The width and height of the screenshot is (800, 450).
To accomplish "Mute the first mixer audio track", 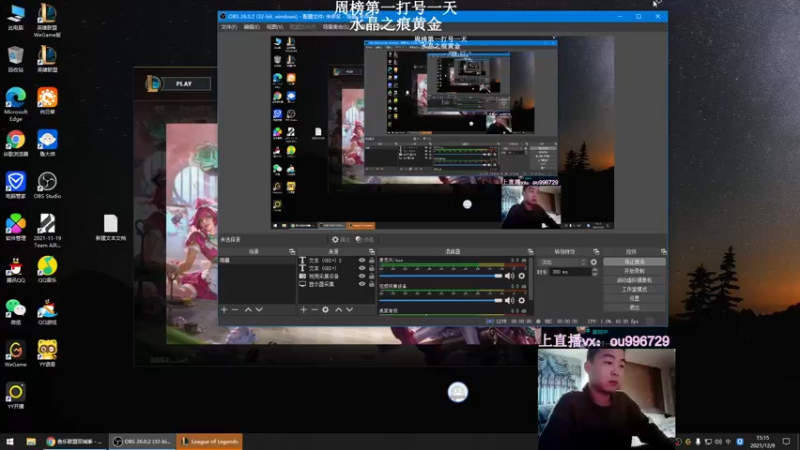I will (x=510, y=276).
